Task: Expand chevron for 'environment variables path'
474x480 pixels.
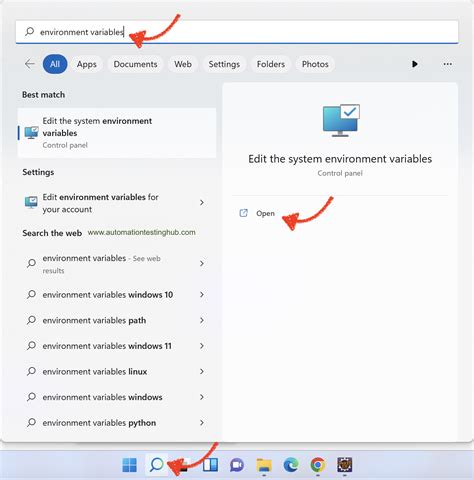Action: click(x=202, y=320)
